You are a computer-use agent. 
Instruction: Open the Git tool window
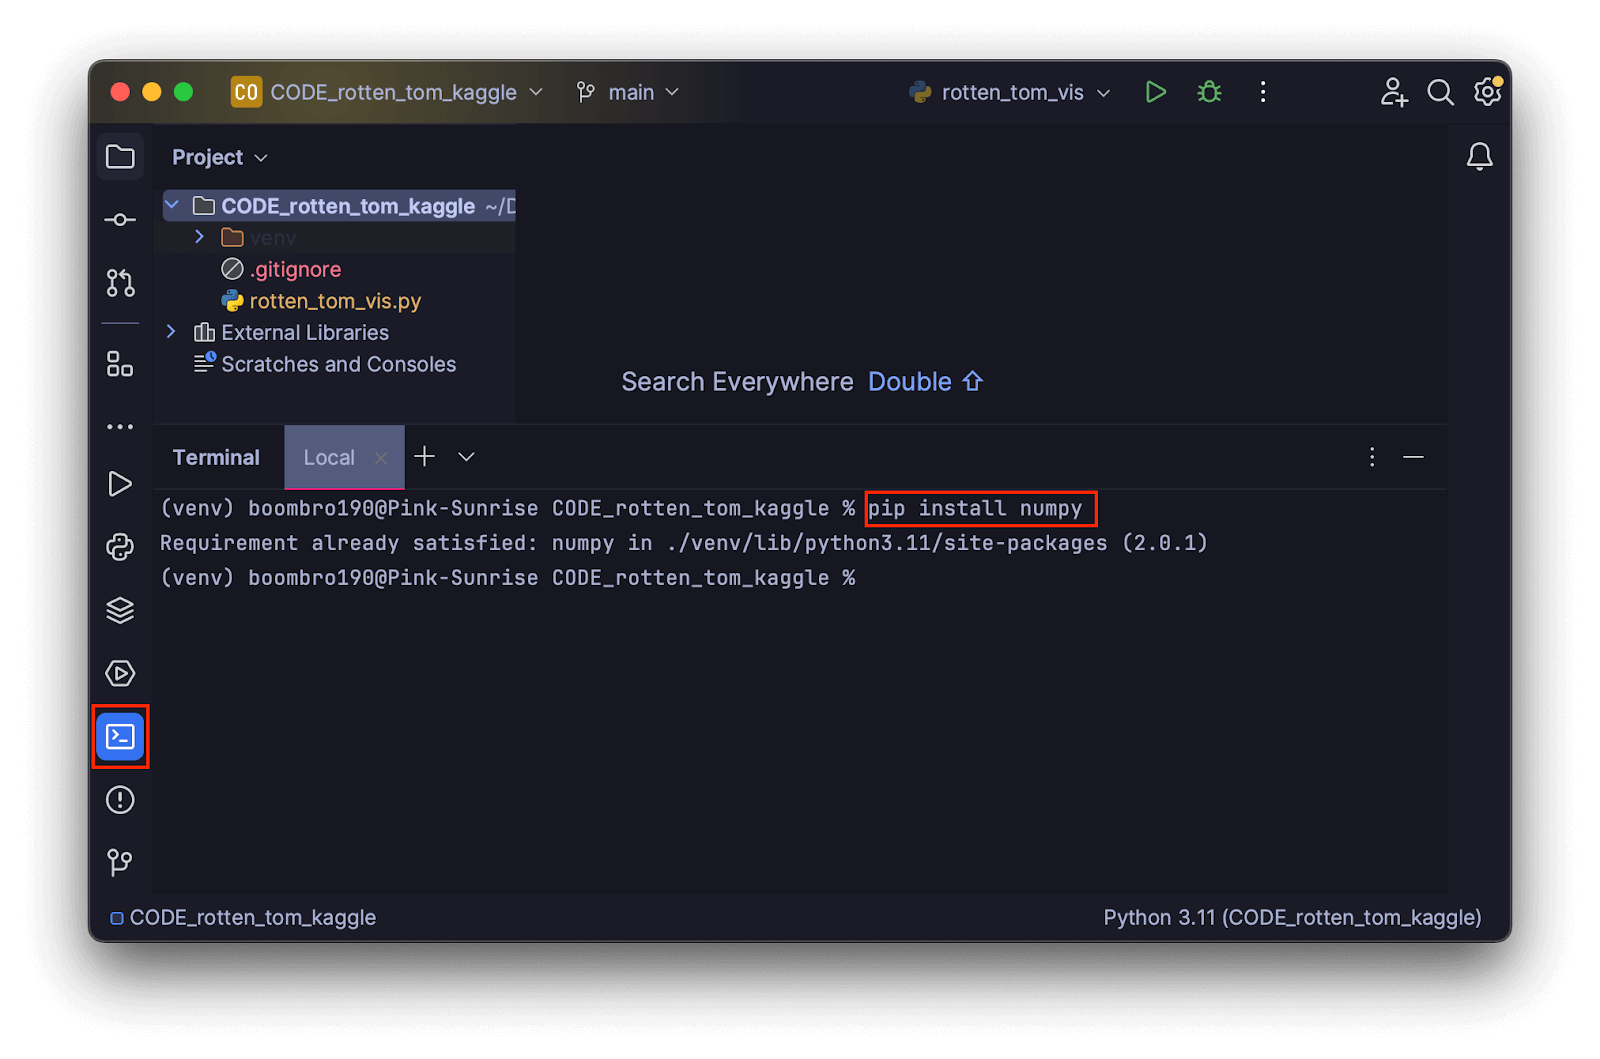click(x=120, y=862)
